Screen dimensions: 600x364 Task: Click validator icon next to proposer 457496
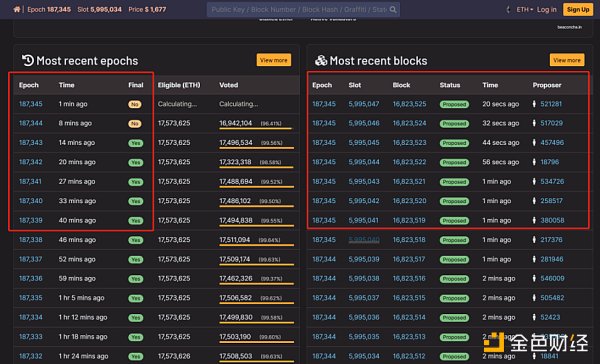tap(534, 142)
